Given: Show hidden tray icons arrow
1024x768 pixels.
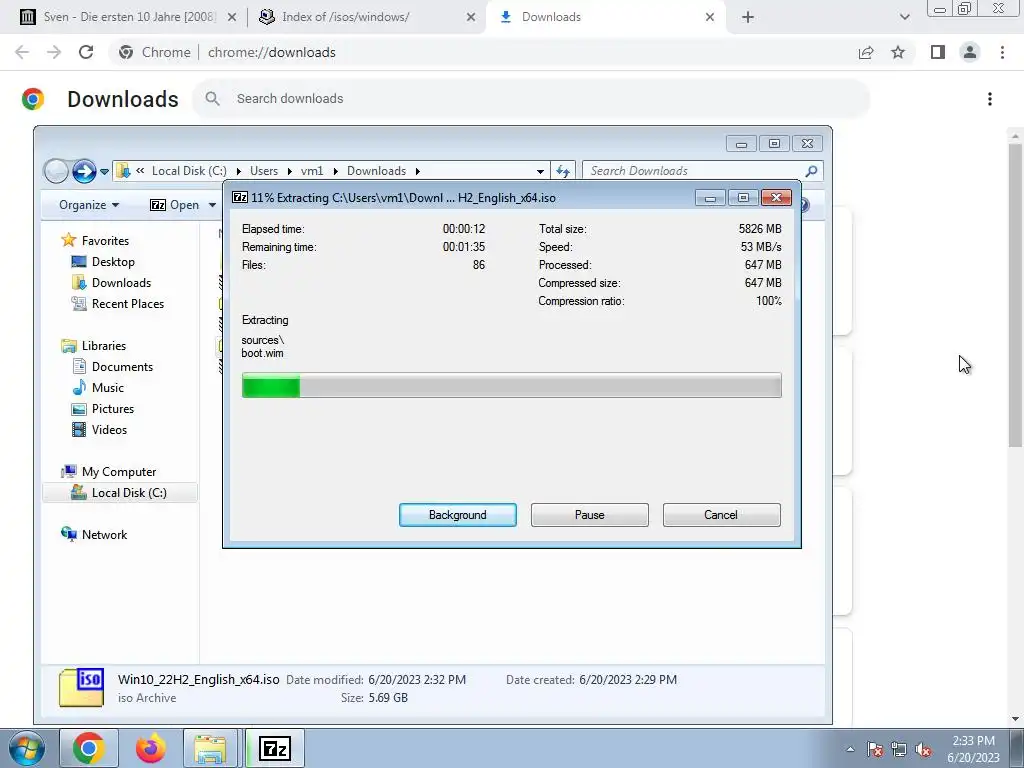Looking at the screenshot, I should coord(850,749).
